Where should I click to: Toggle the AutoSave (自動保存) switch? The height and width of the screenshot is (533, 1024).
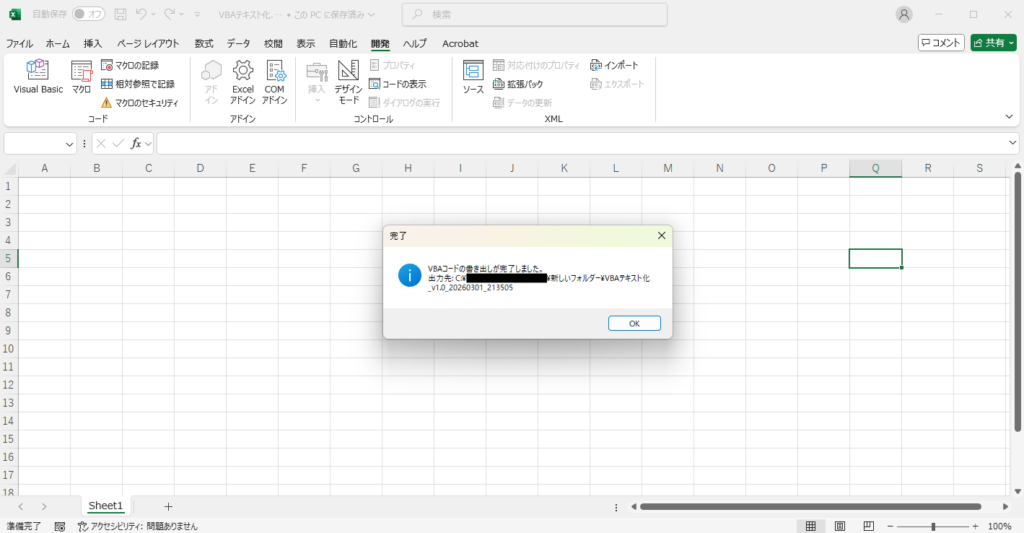pos(89,15)
